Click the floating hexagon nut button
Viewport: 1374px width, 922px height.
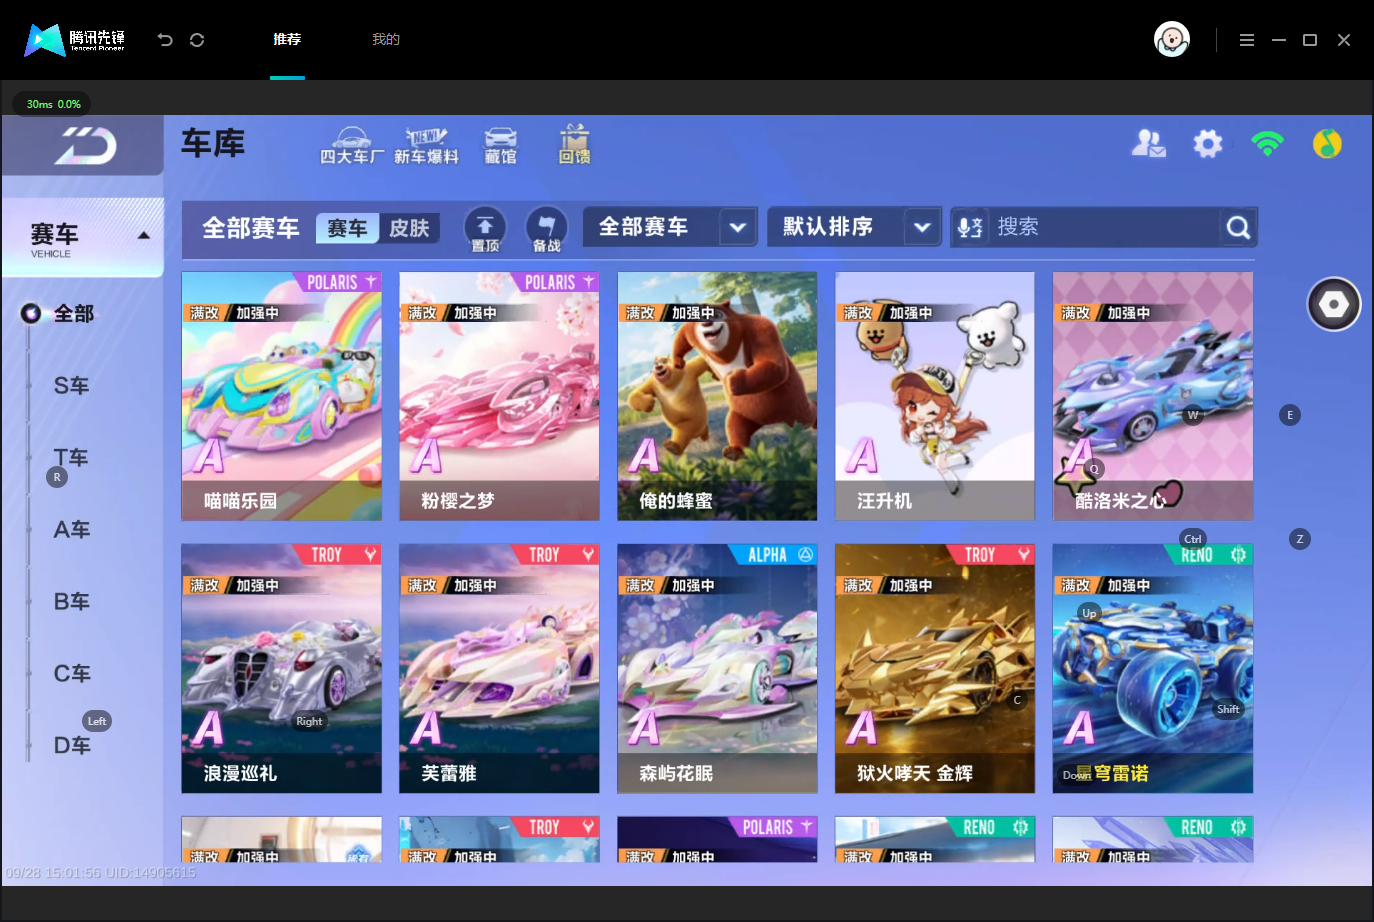[1334, 304]
